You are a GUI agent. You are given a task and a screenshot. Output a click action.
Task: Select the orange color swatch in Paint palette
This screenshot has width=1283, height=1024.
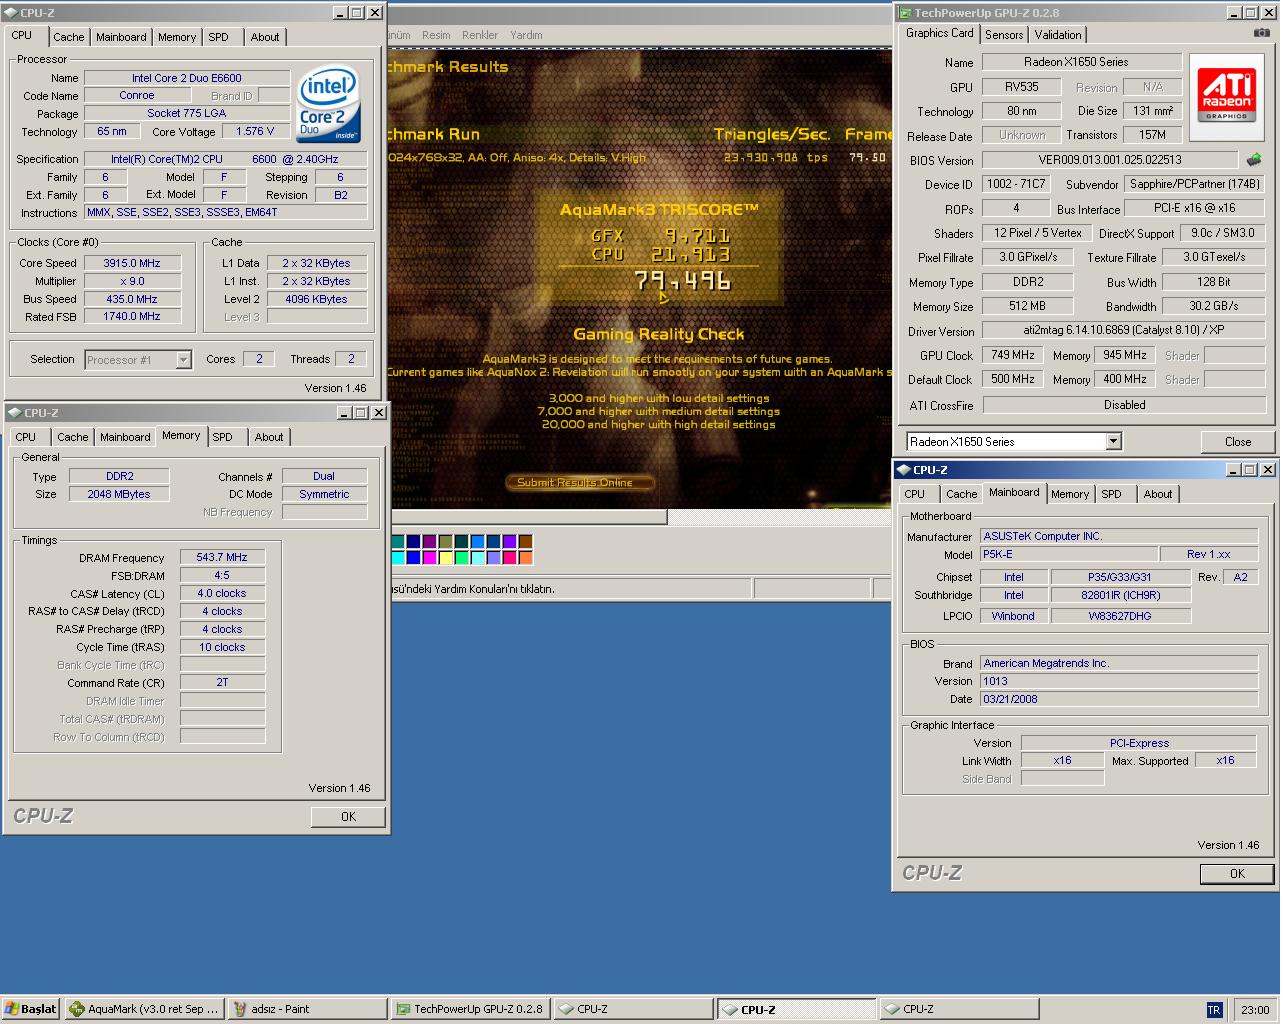(525, 557)
